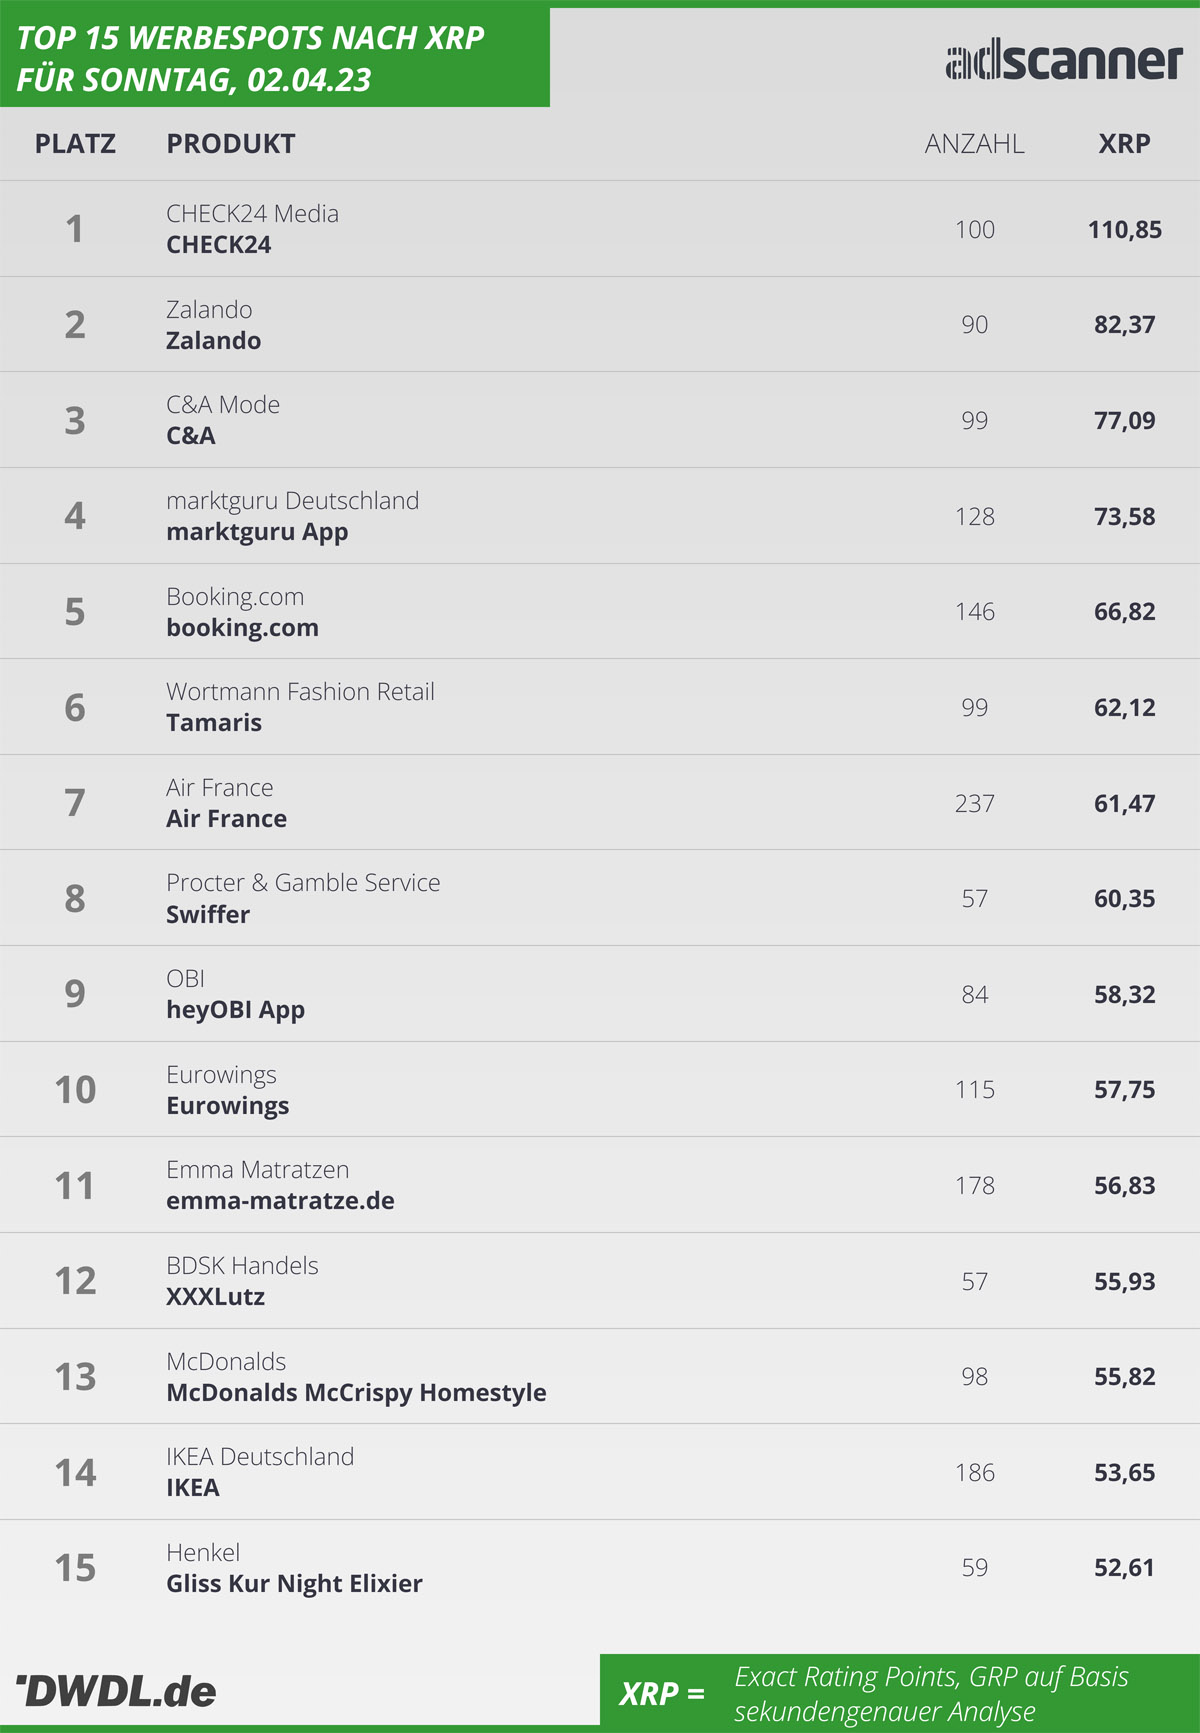Screen dimensions: 1200x1733
Task: Click the DWDL.de logo
Action: click(x=116, y=1691)
